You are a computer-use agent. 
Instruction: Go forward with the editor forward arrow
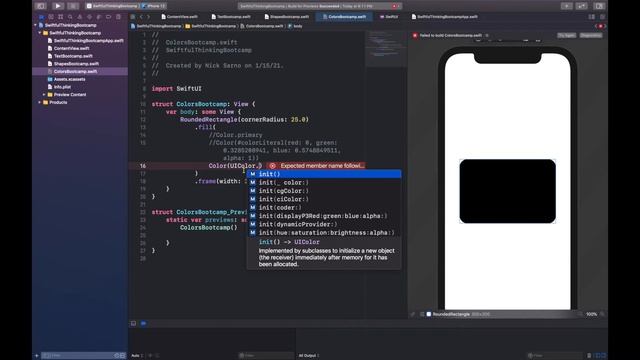point(148,17)
